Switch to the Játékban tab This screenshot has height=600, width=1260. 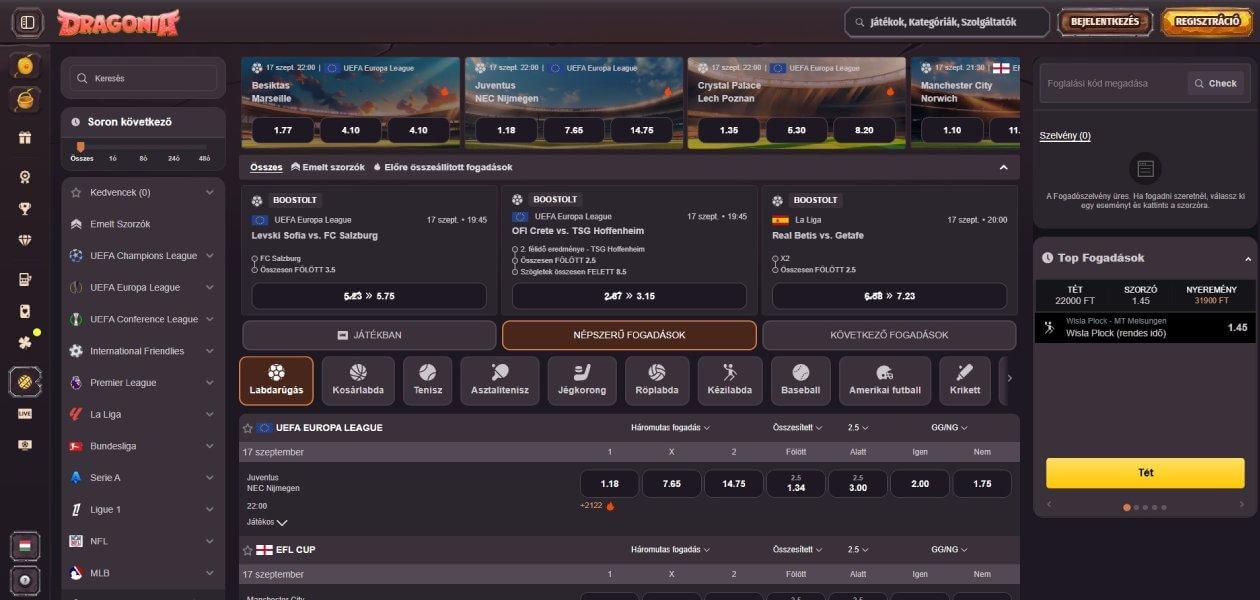[369, 335]
